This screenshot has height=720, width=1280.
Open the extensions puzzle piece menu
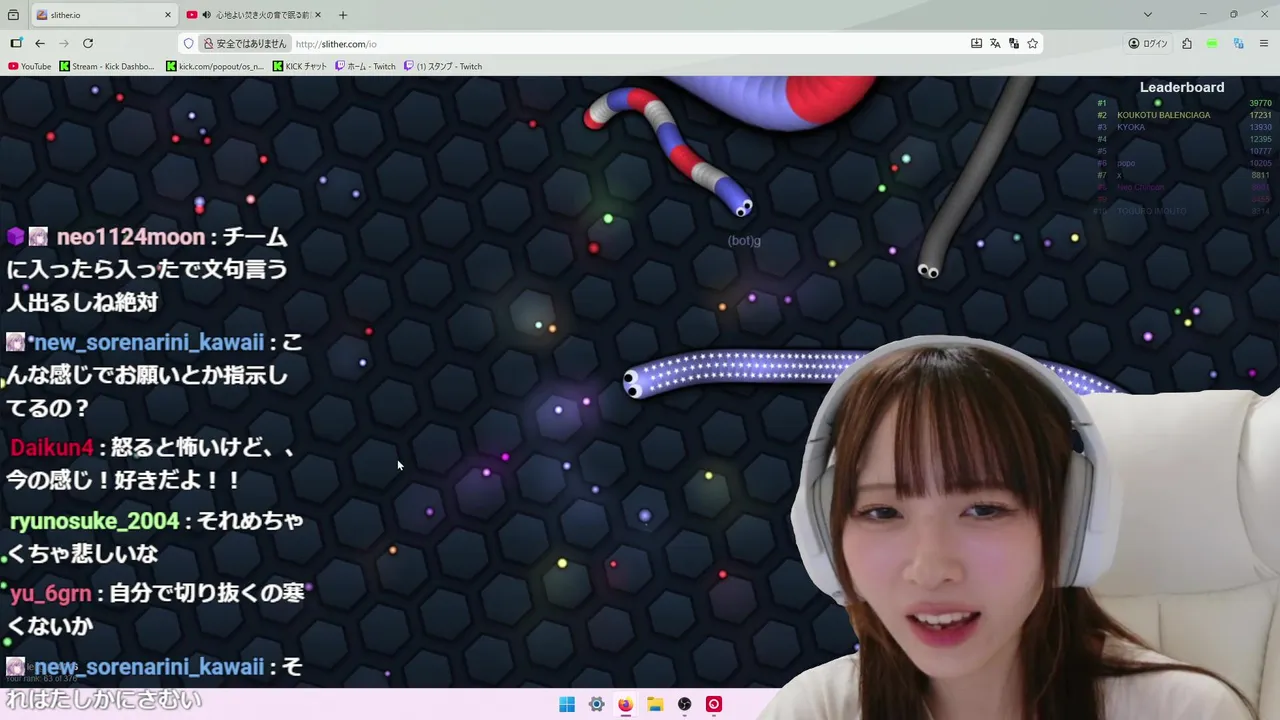pyautogui.click(x=1187, y=43)
